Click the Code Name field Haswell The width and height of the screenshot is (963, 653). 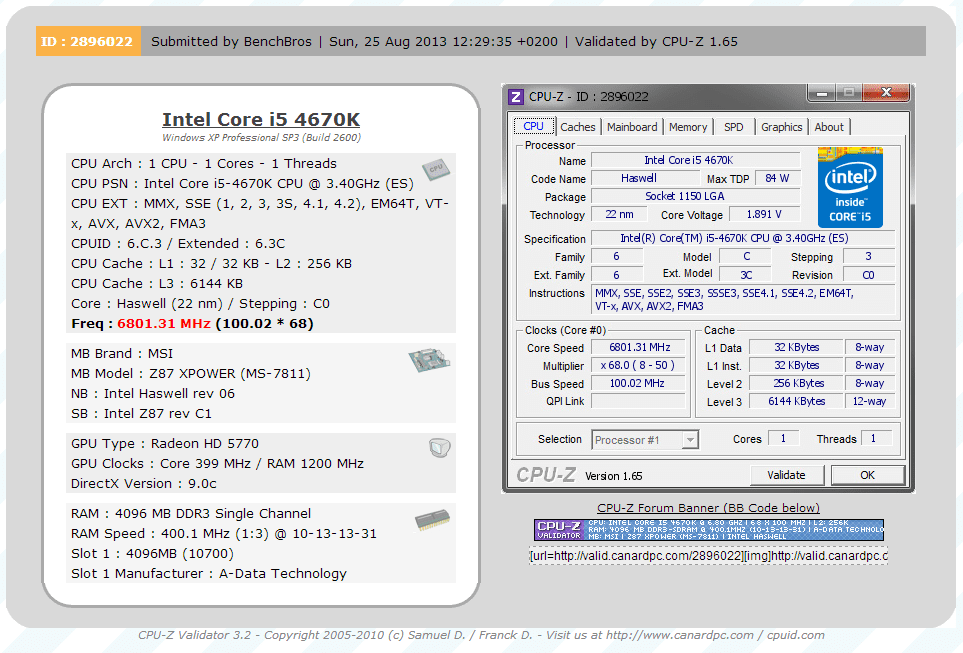click(644, 178)
